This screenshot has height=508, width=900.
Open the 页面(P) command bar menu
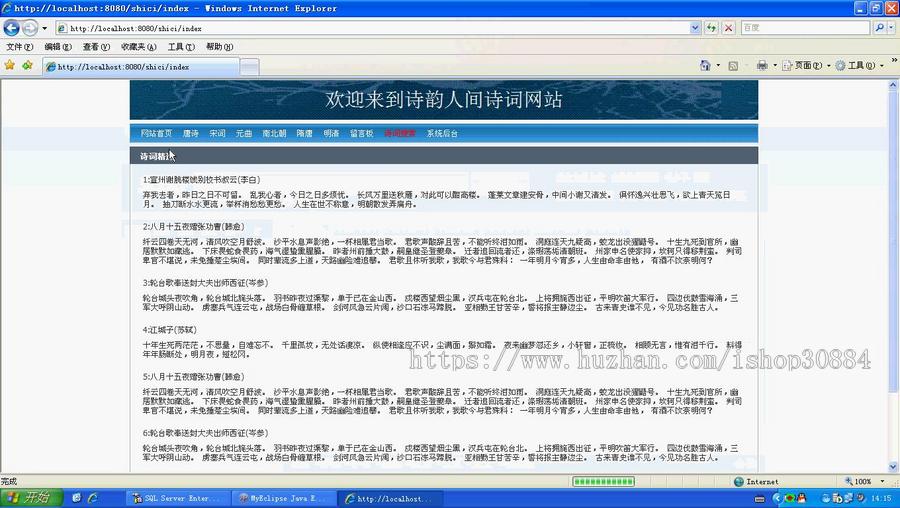click(x=806, y=66)
